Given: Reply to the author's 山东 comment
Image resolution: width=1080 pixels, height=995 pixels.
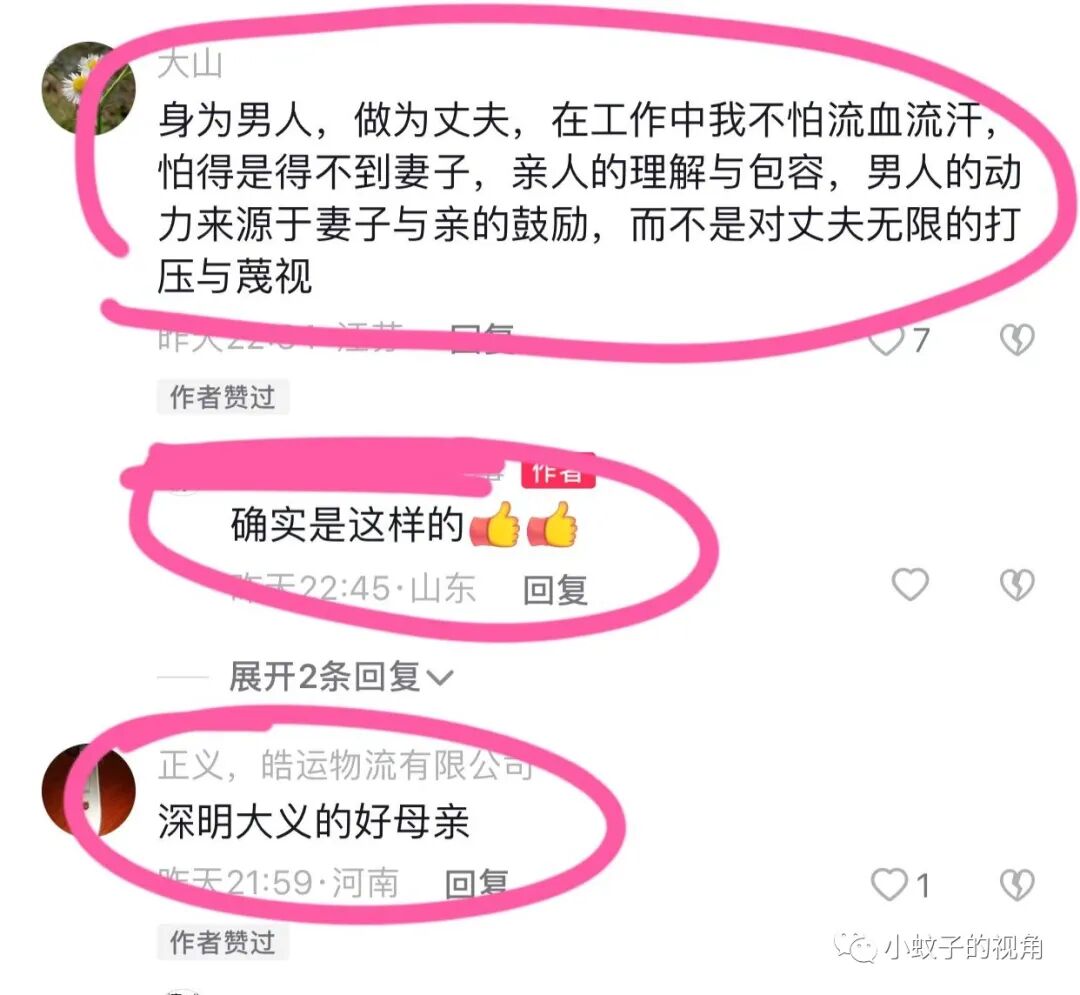Looking at the screenshot, I should point(555,589).
